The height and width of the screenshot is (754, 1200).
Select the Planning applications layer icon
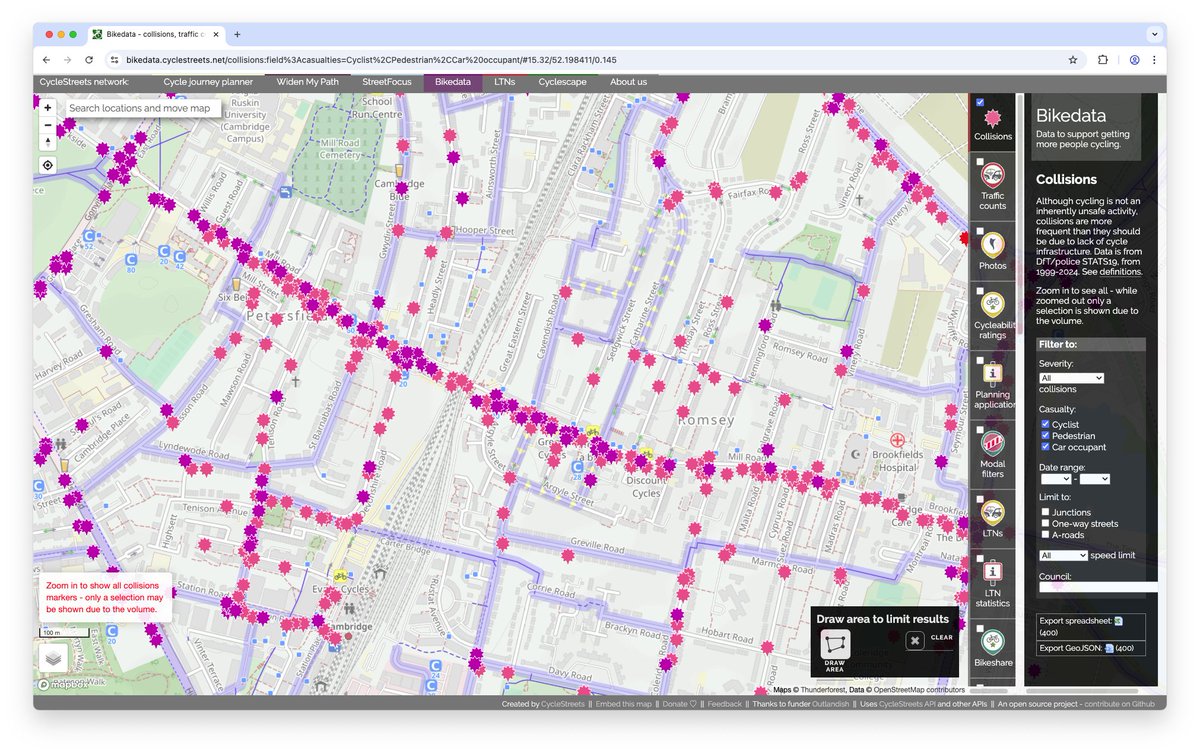pos(993,373)
